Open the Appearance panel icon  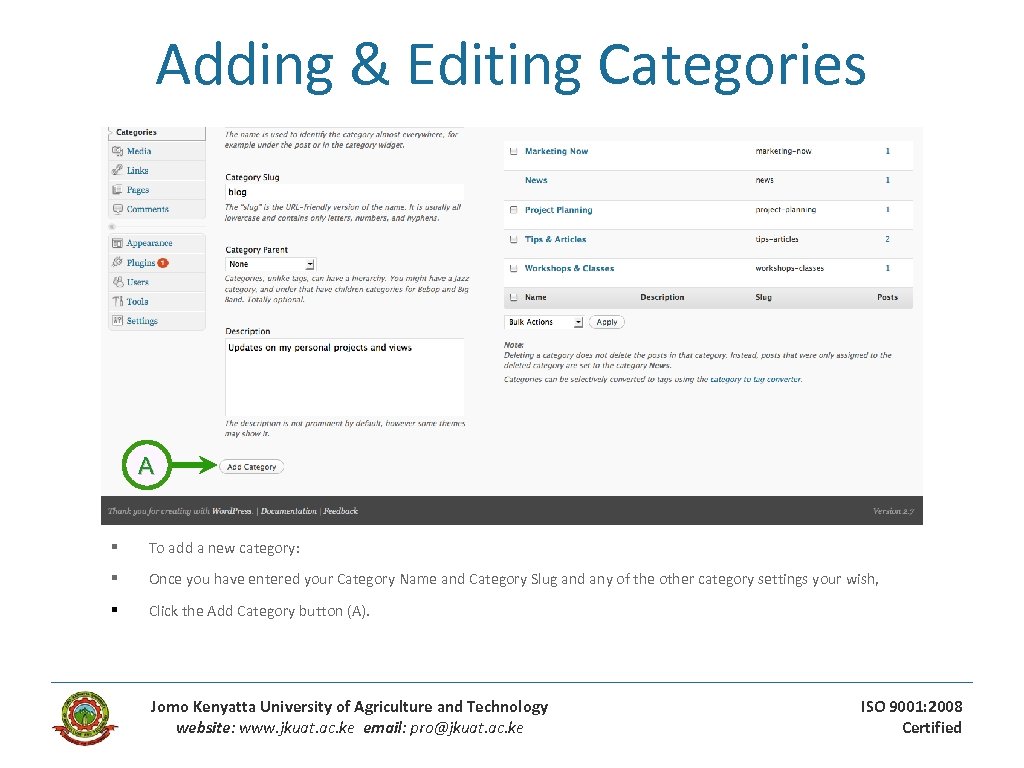[x=118, y=242]
